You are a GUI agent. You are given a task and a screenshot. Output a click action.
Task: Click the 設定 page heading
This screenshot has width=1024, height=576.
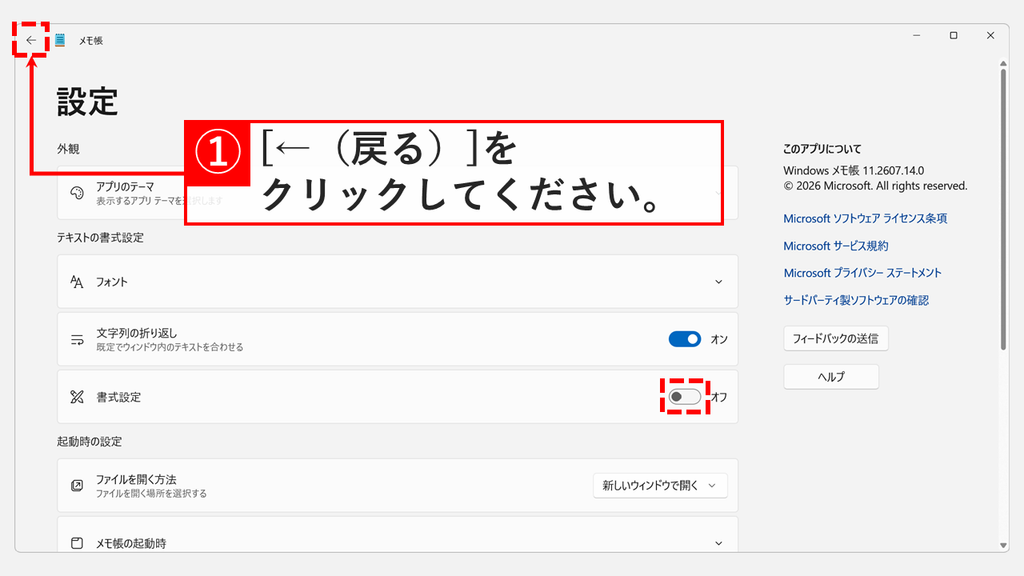coord(87,101)
